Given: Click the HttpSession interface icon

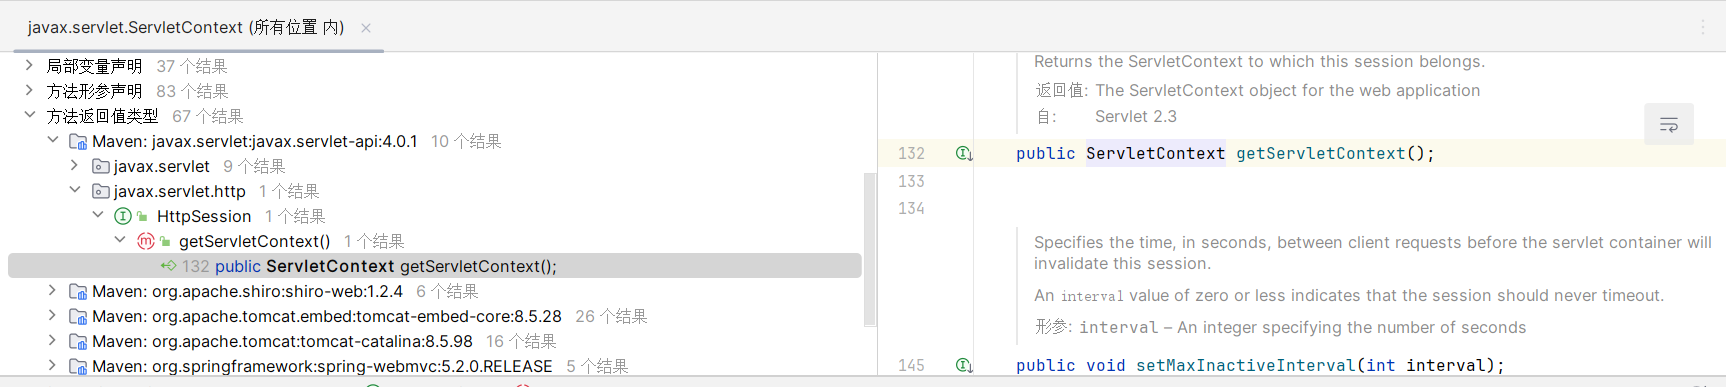Looking at the screenshot, I should tap(123, 216).
